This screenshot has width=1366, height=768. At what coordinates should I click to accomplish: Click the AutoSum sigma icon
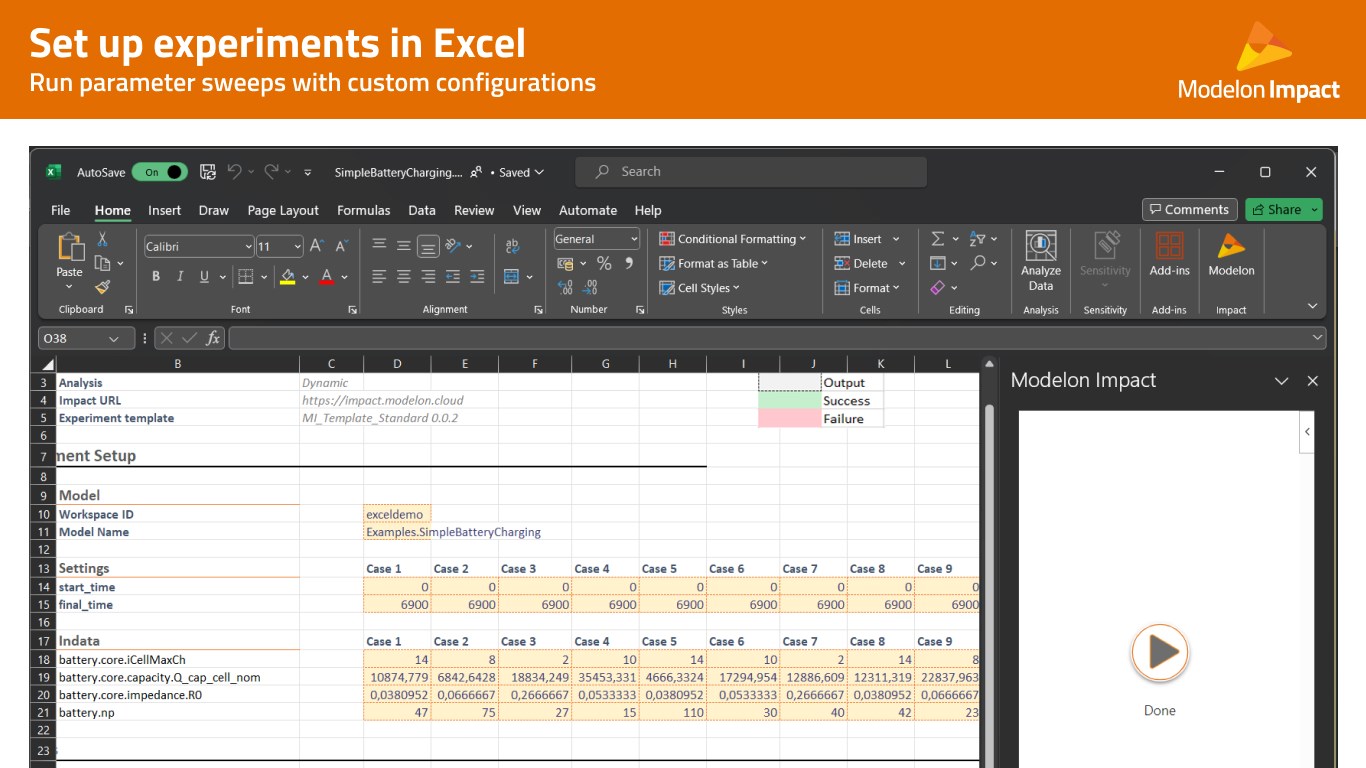pos(938,239)
